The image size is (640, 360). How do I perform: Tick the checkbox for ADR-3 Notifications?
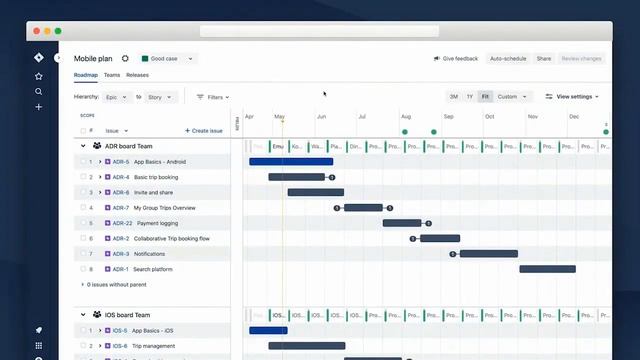pyautogui.click(x=83, y=254)
